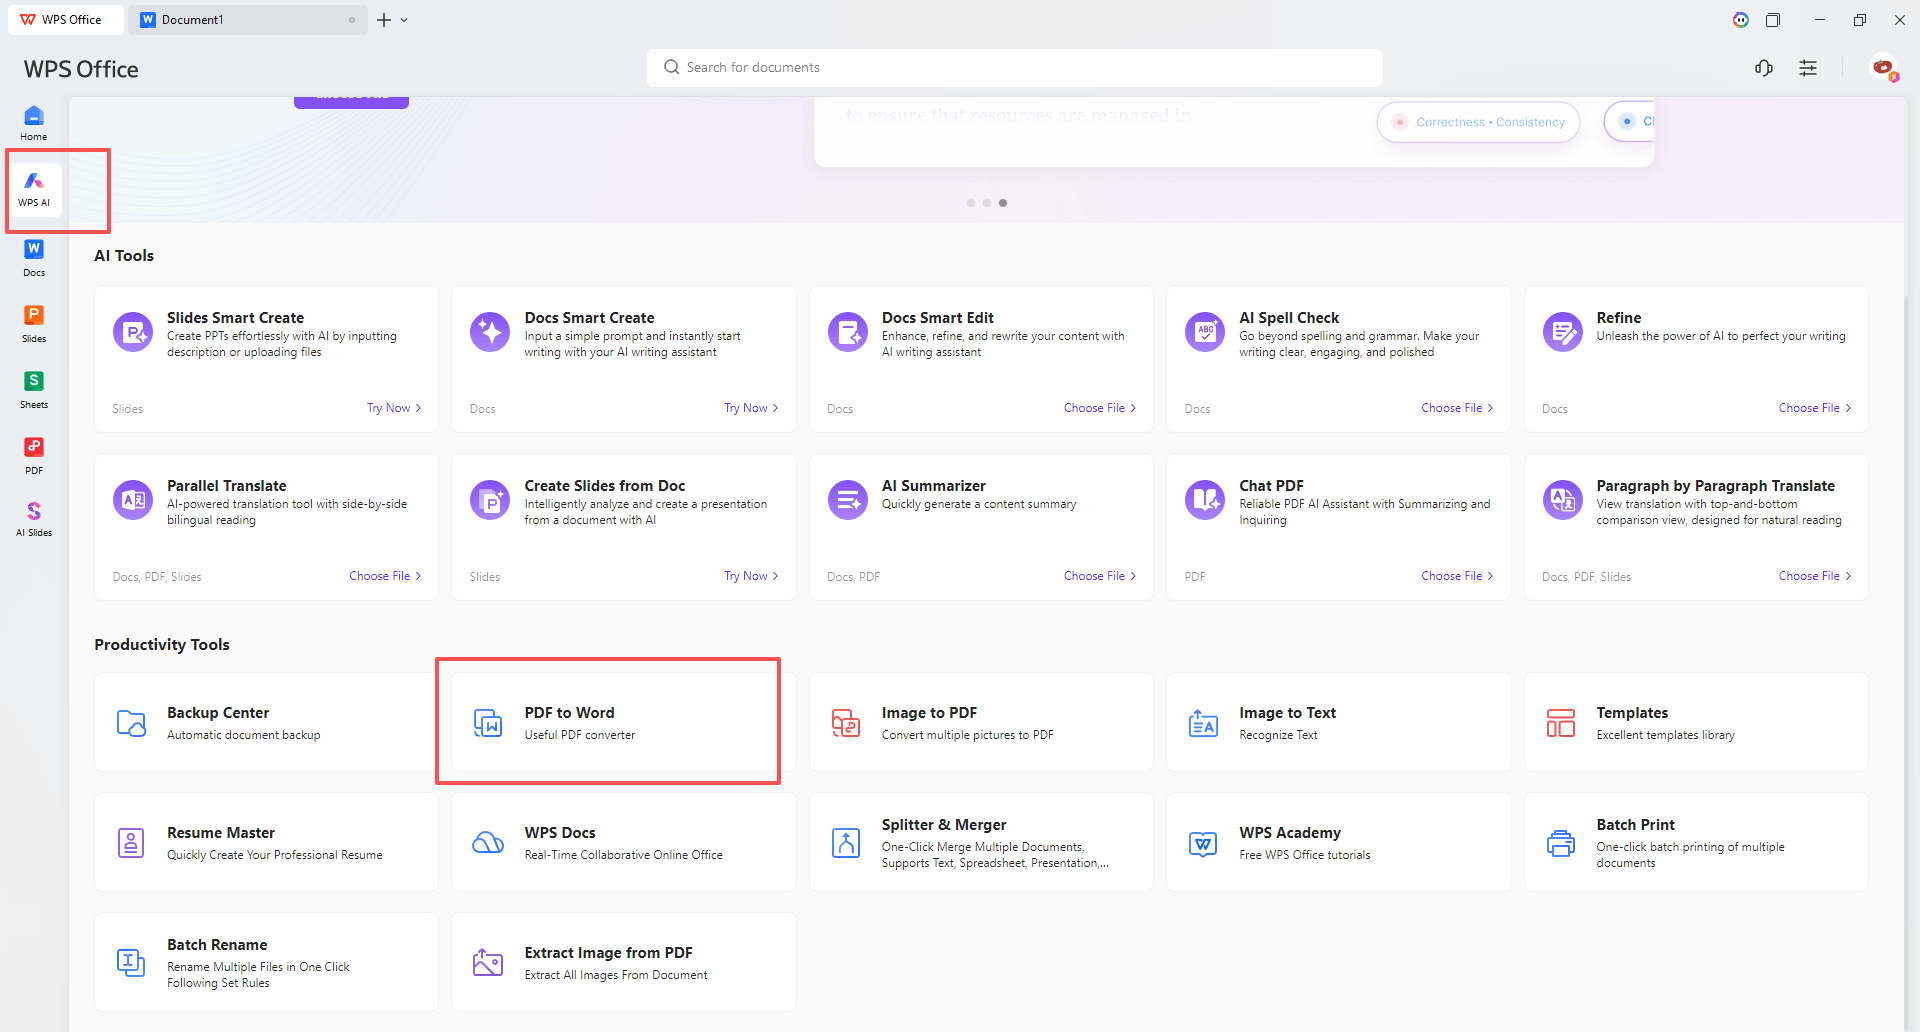Open the PDF sidebar icon

[34, 454]
